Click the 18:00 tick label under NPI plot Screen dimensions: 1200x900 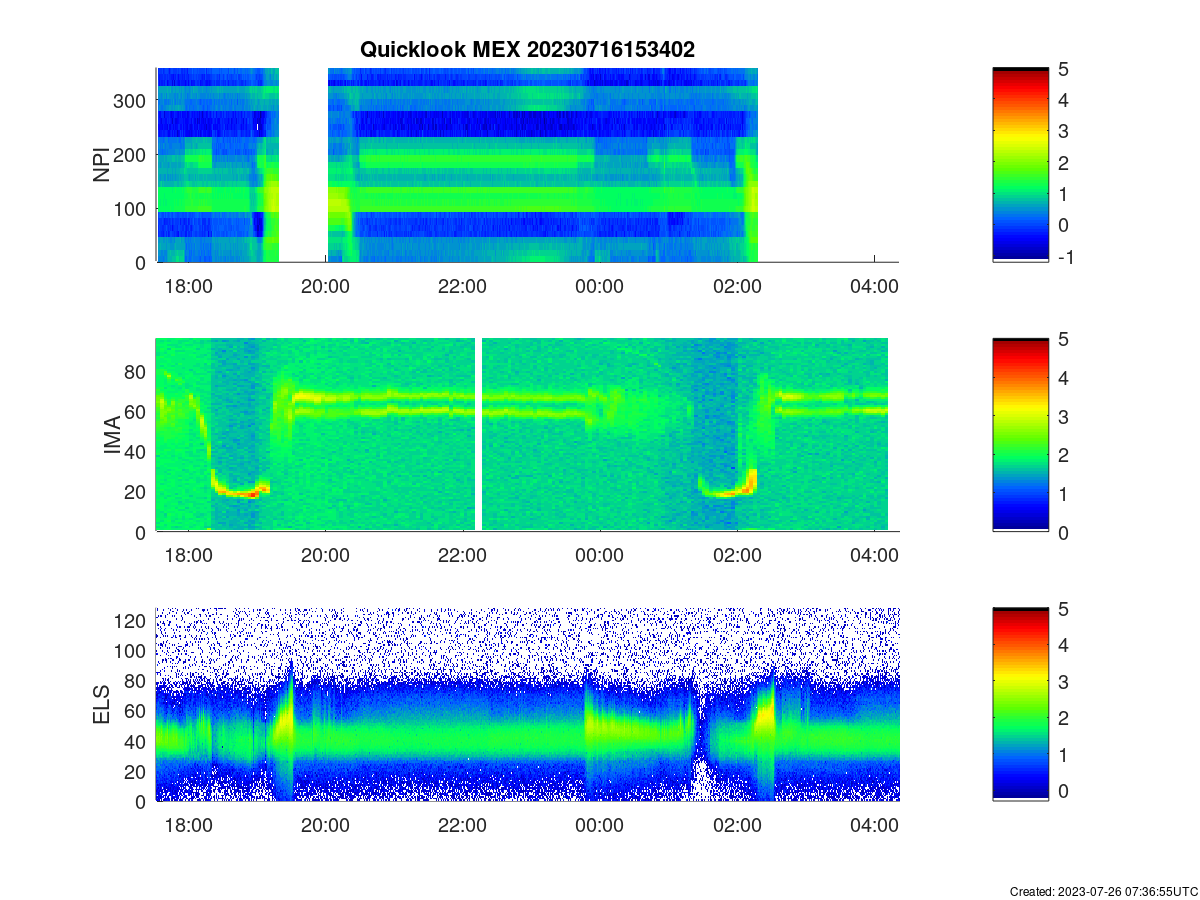pyautogui.click(x=188, y=286)
